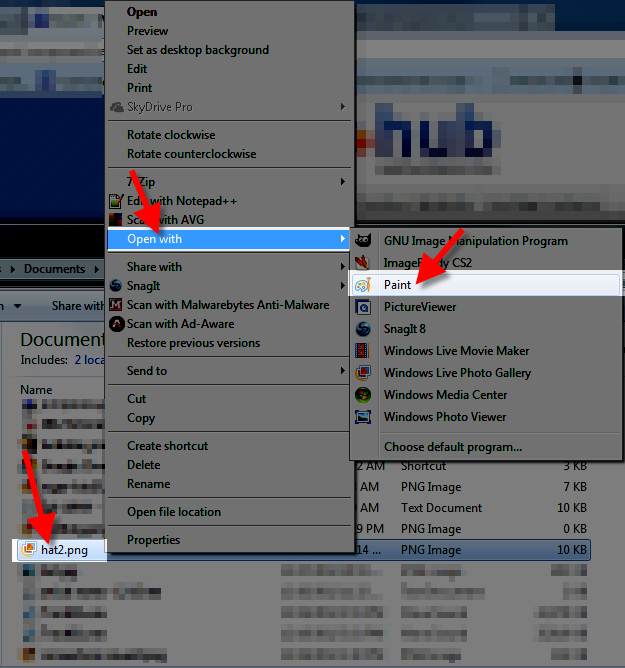The width and height of the screenshot is (625, 668).
Task: Expand the Send to submenu
Action: [343, 371]
